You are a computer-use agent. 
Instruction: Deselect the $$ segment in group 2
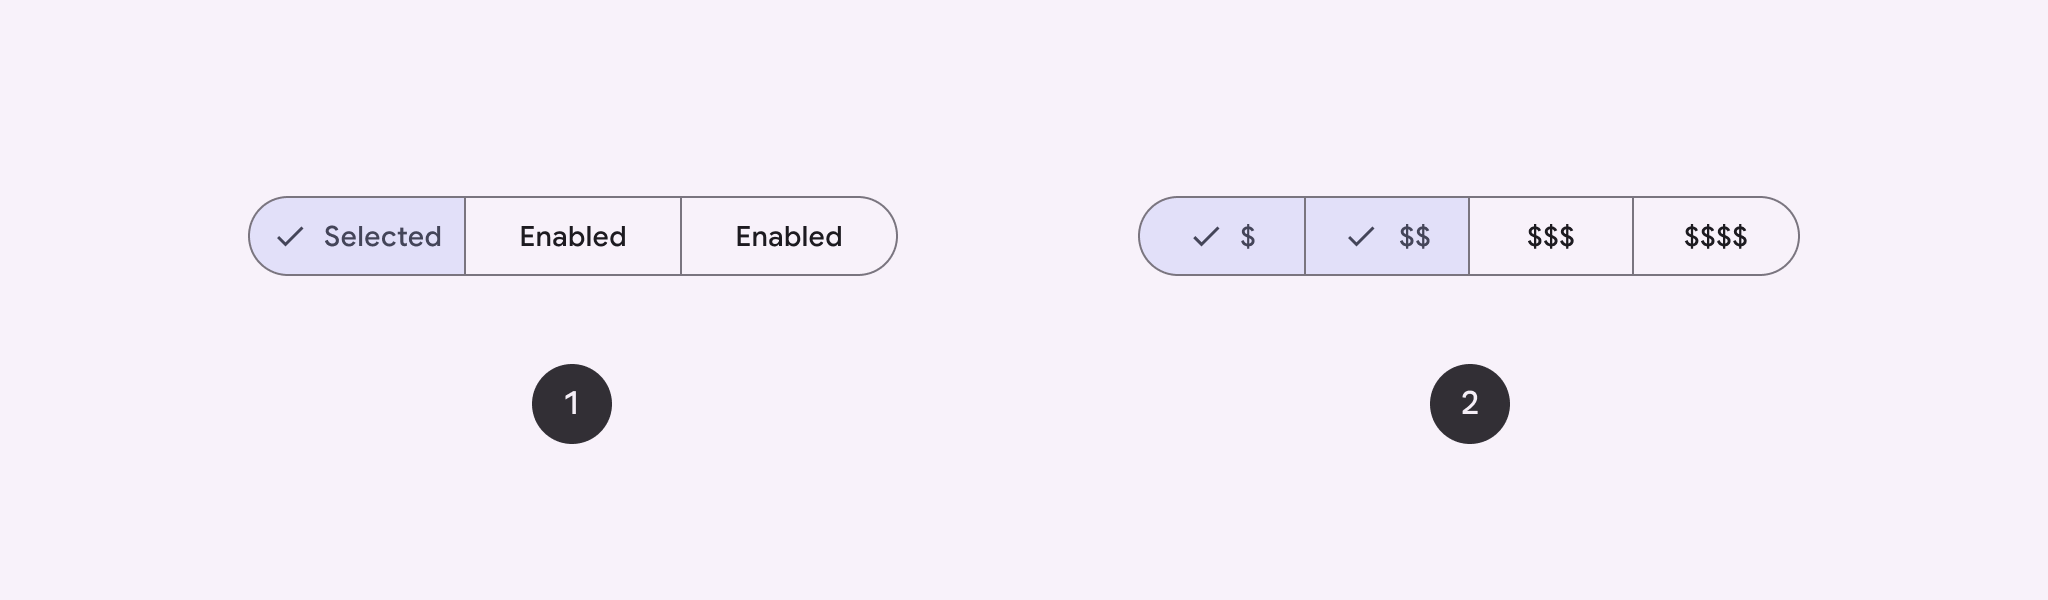point(1385,236)
